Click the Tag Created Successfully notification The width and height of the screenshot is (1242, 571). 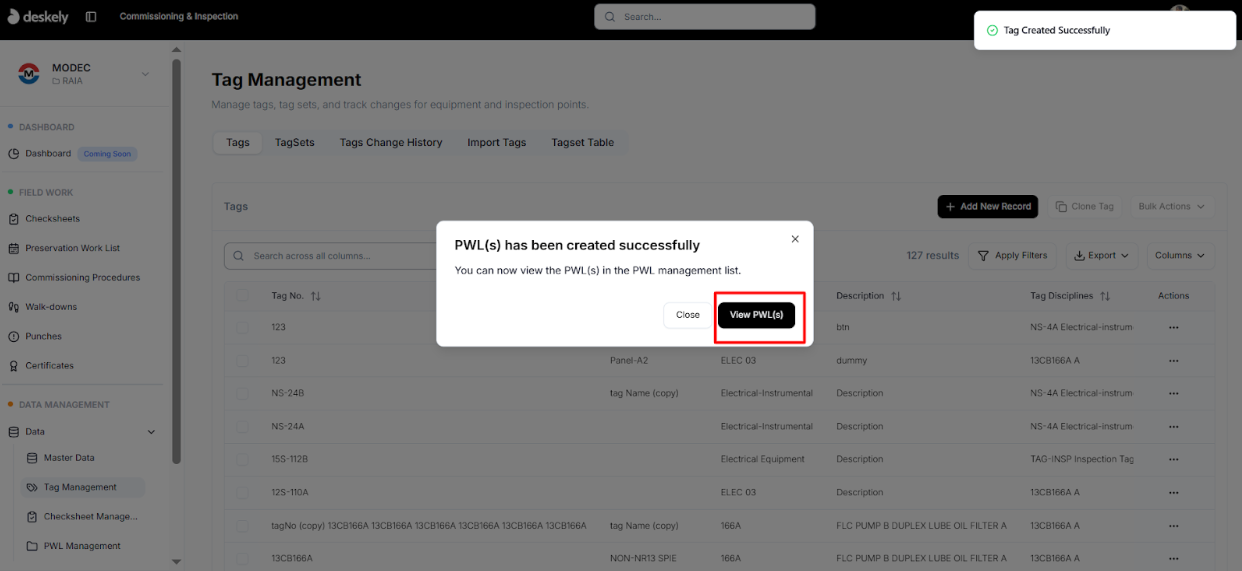(1105, 30)
